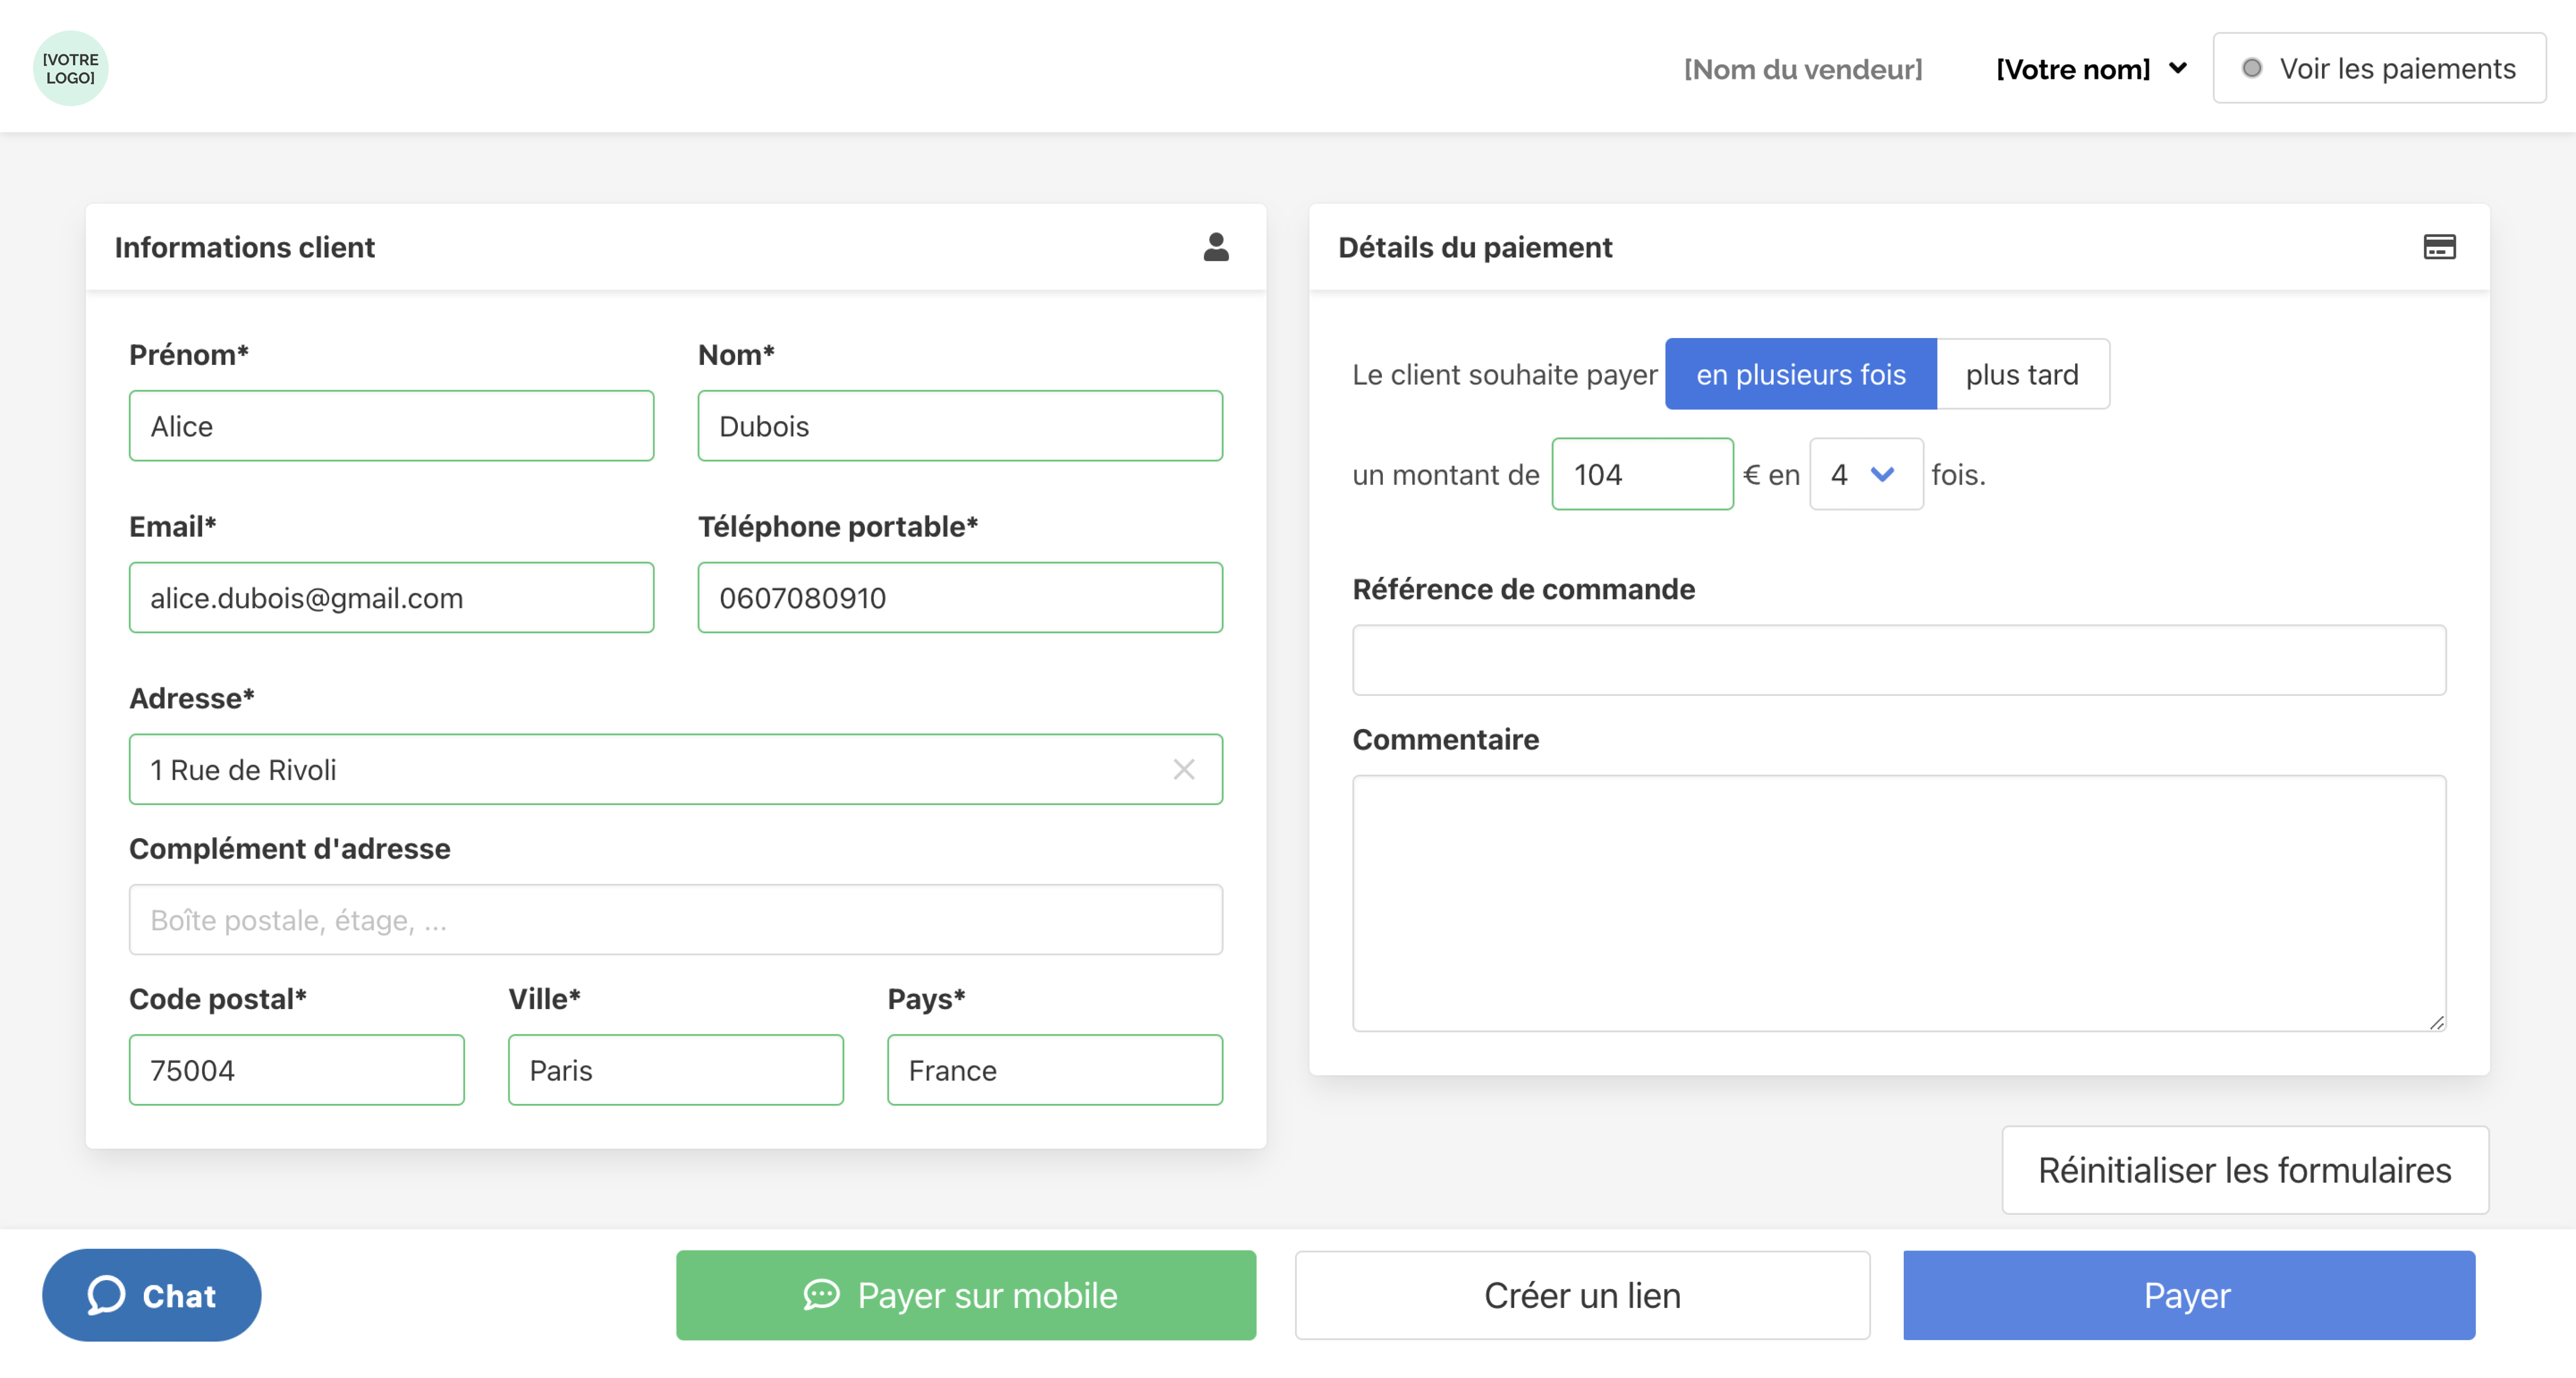Click the user icon in Informations client header

click(1216, 247)
